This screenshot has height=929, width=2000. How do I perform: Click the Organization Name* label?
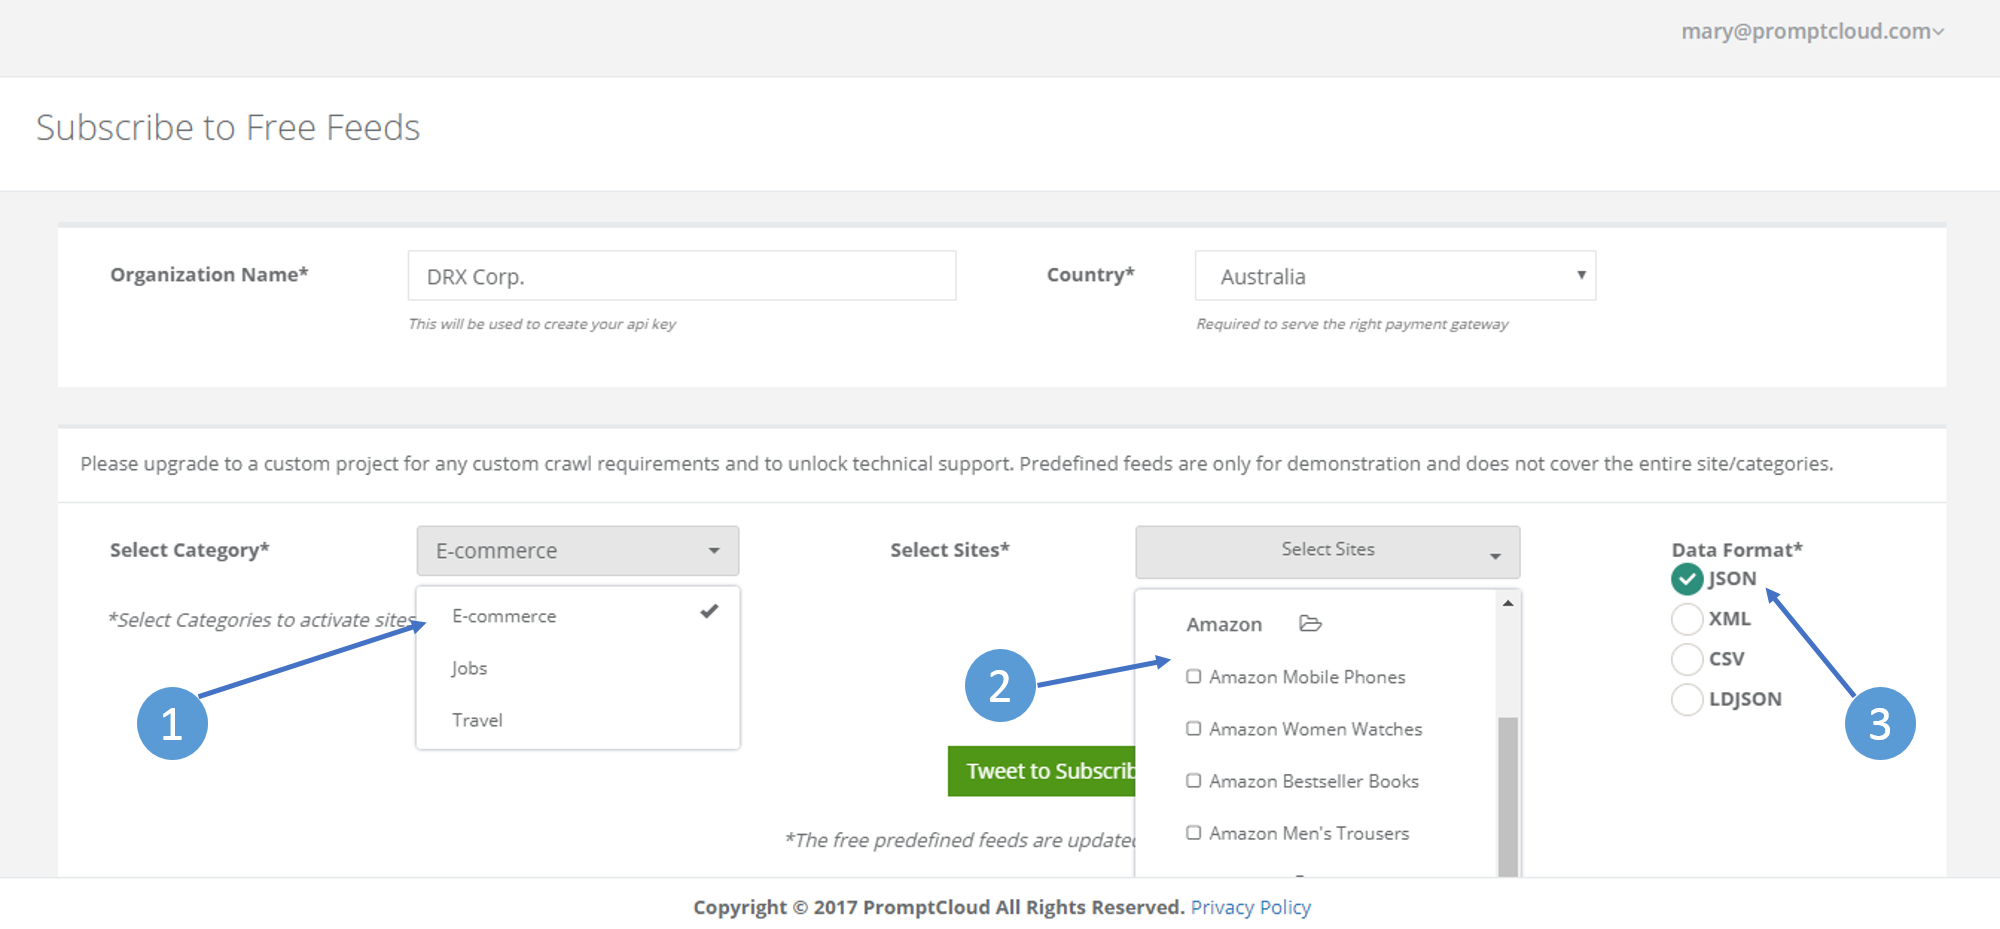tap(209, 275)
